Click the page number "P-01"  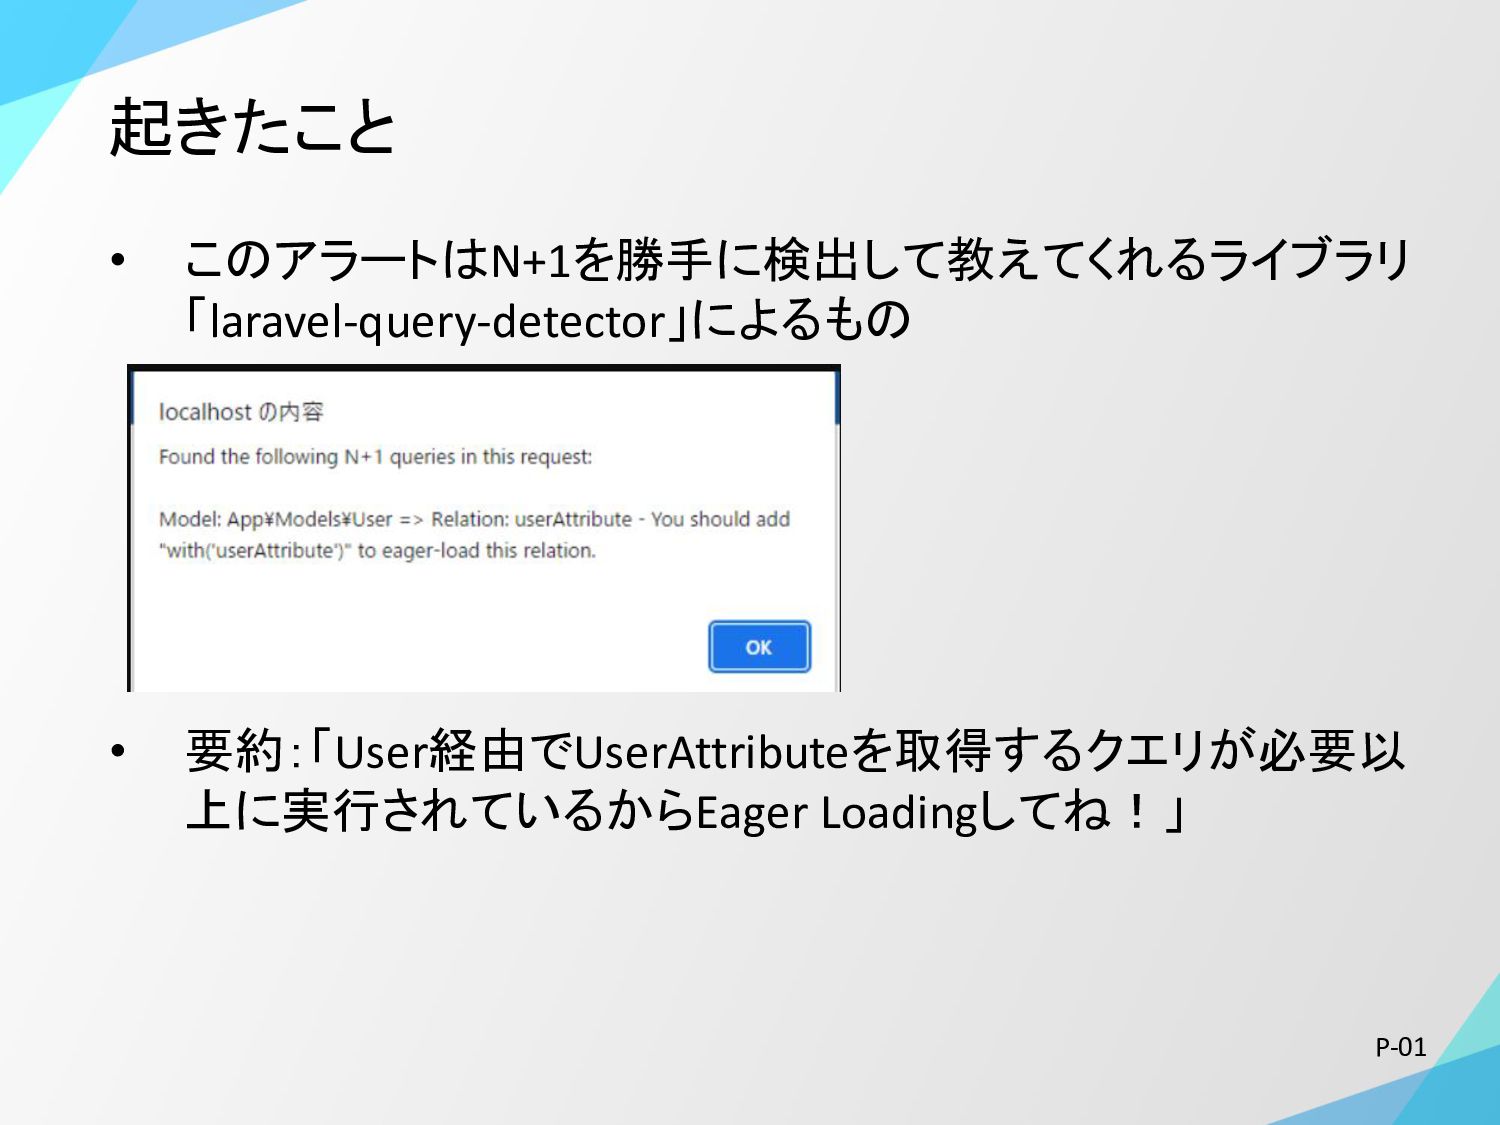coord(1400,1047)
